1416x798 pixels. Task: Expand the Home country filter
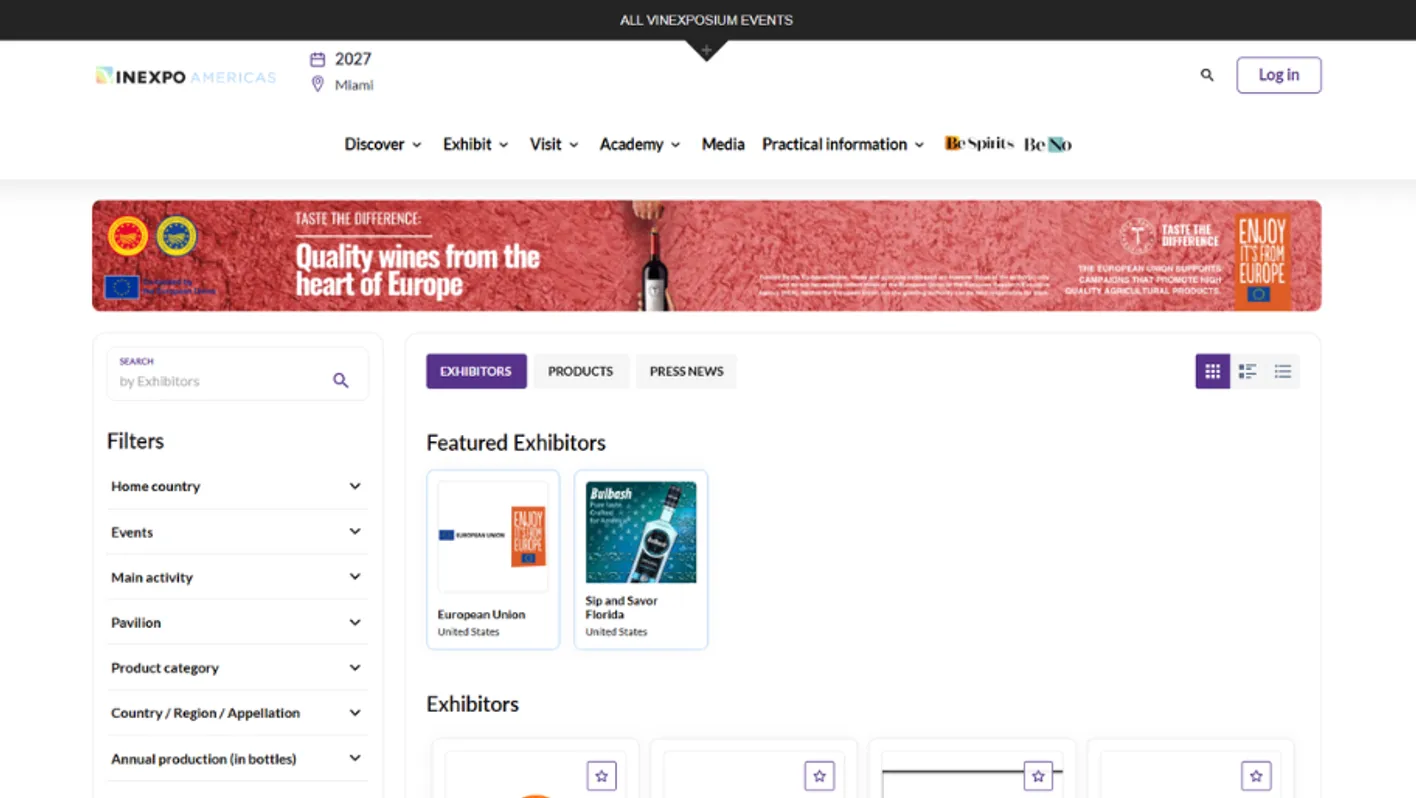coord(236,486)
